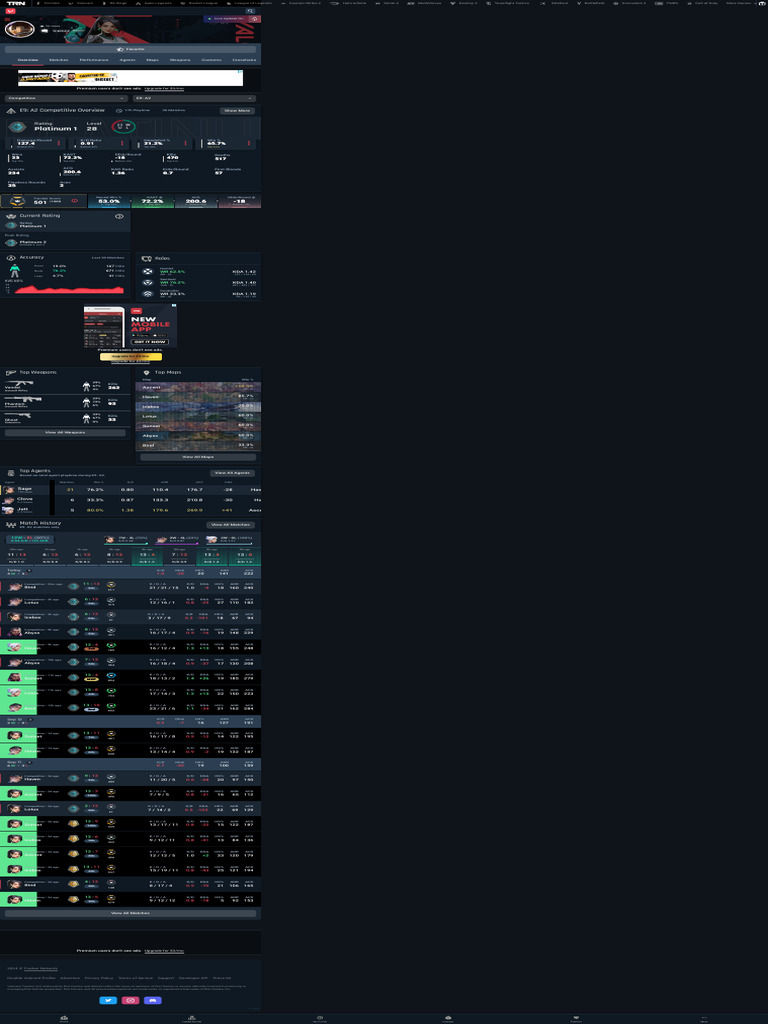Click the Peak Rating Platinum 2 badge
Screen dimensions: 768x1024
pos(11,242)
